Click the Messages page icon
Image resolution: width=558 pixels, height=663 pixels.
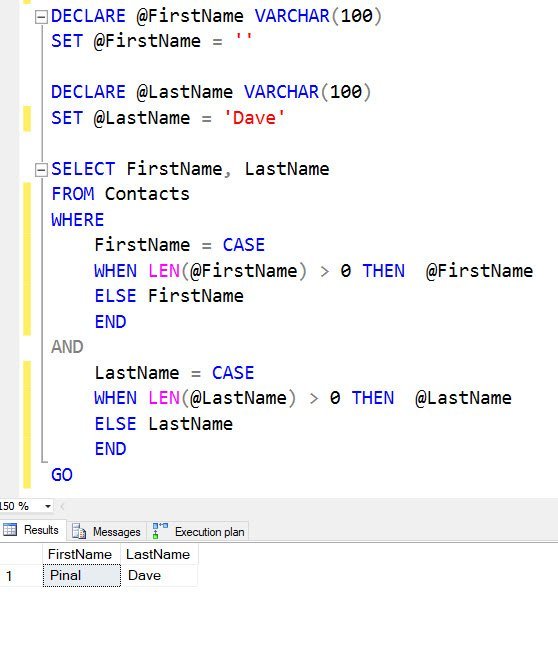click(79, 531)
